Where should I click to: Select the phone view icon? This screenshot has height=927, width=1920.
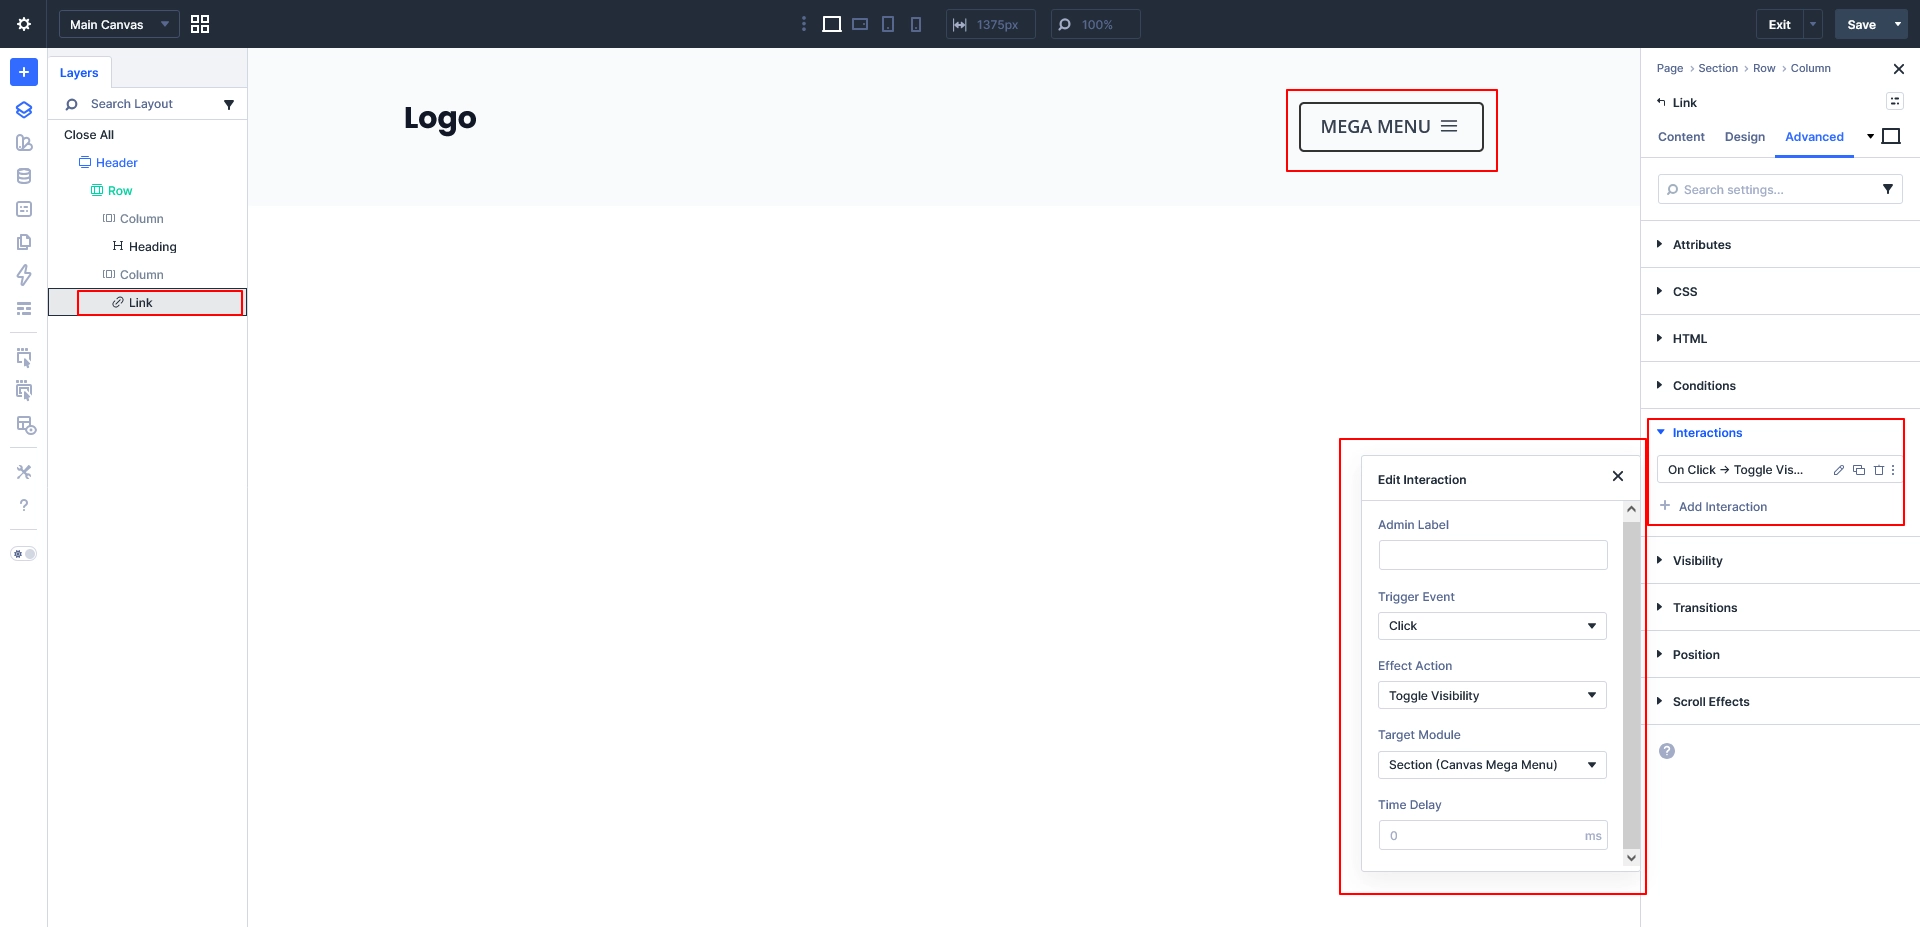point(916,24)
